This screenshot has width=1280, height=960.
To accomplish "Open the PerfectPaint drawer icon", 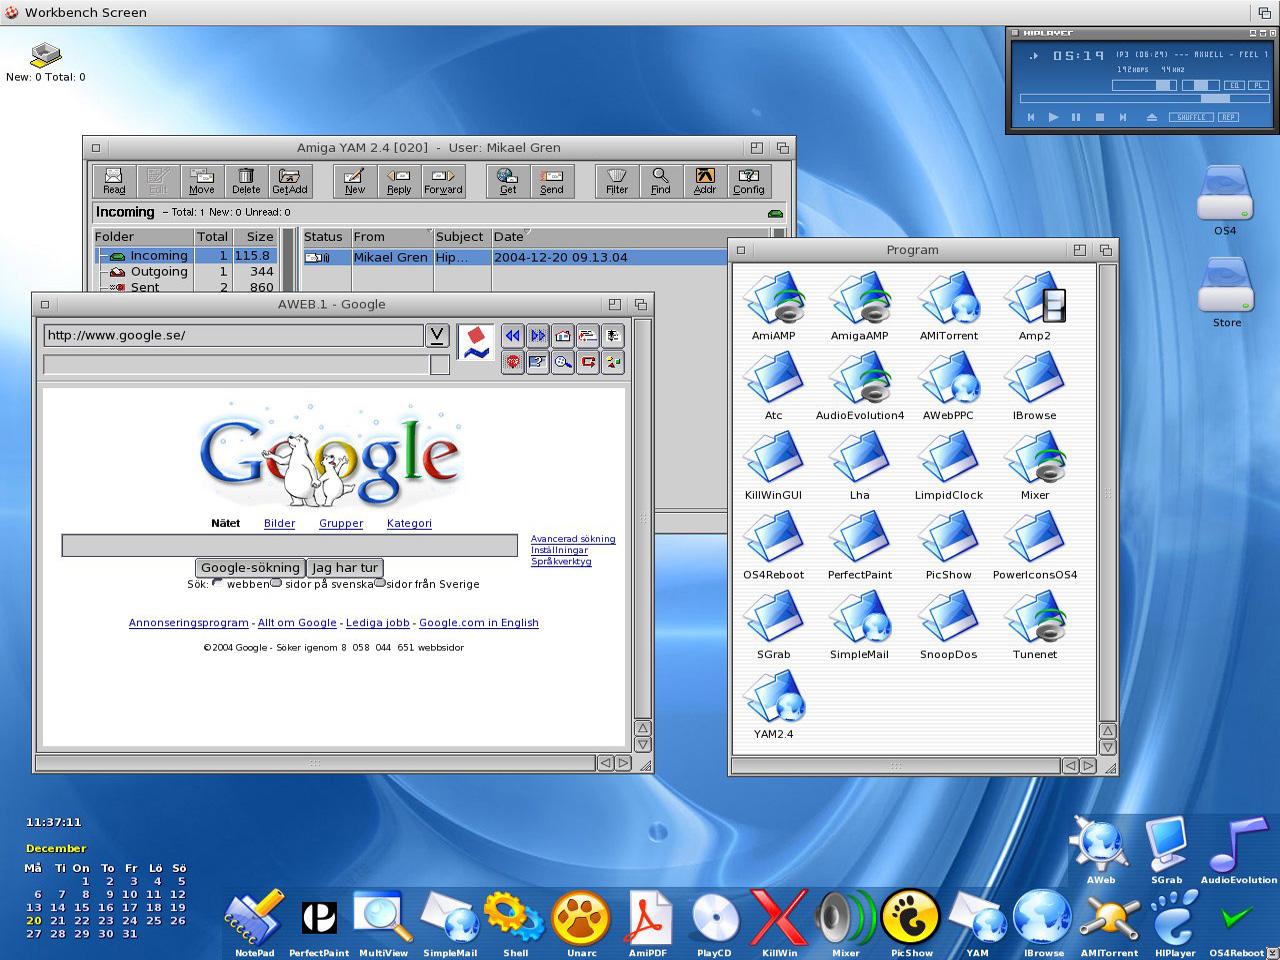I will (860, 545).
